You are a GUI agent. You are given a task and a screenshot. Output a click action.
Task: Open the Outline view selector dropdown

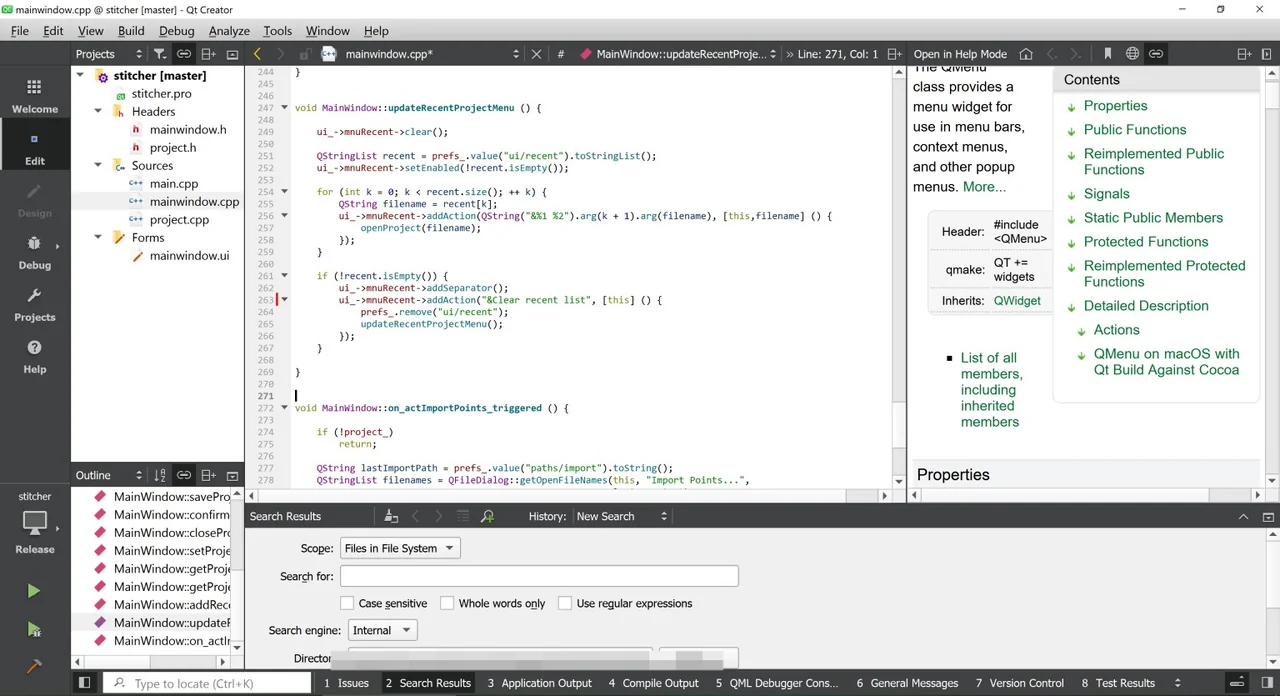[x=108, y=475]
